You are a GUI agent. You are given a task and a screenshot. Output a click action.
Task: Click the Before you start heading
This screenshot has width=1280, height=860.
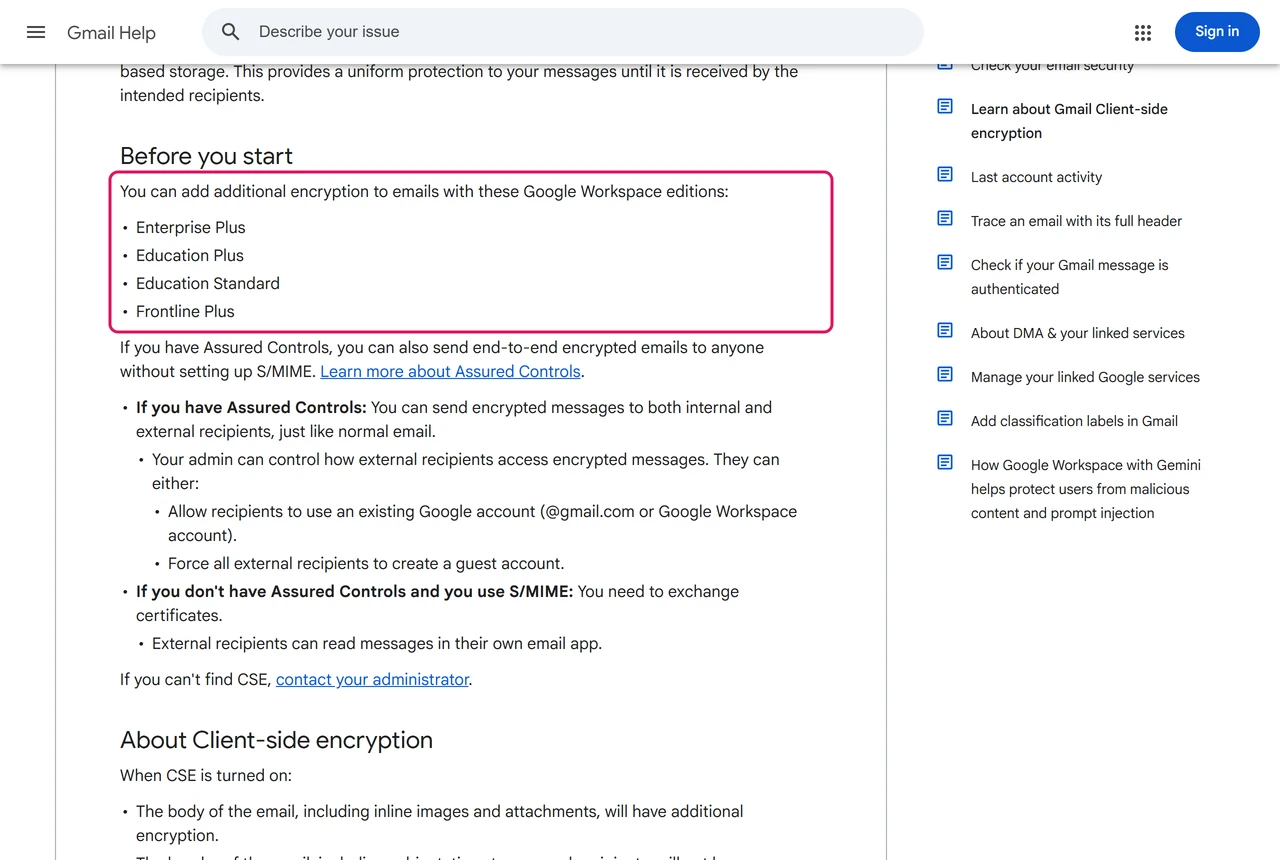coord(206,156)
